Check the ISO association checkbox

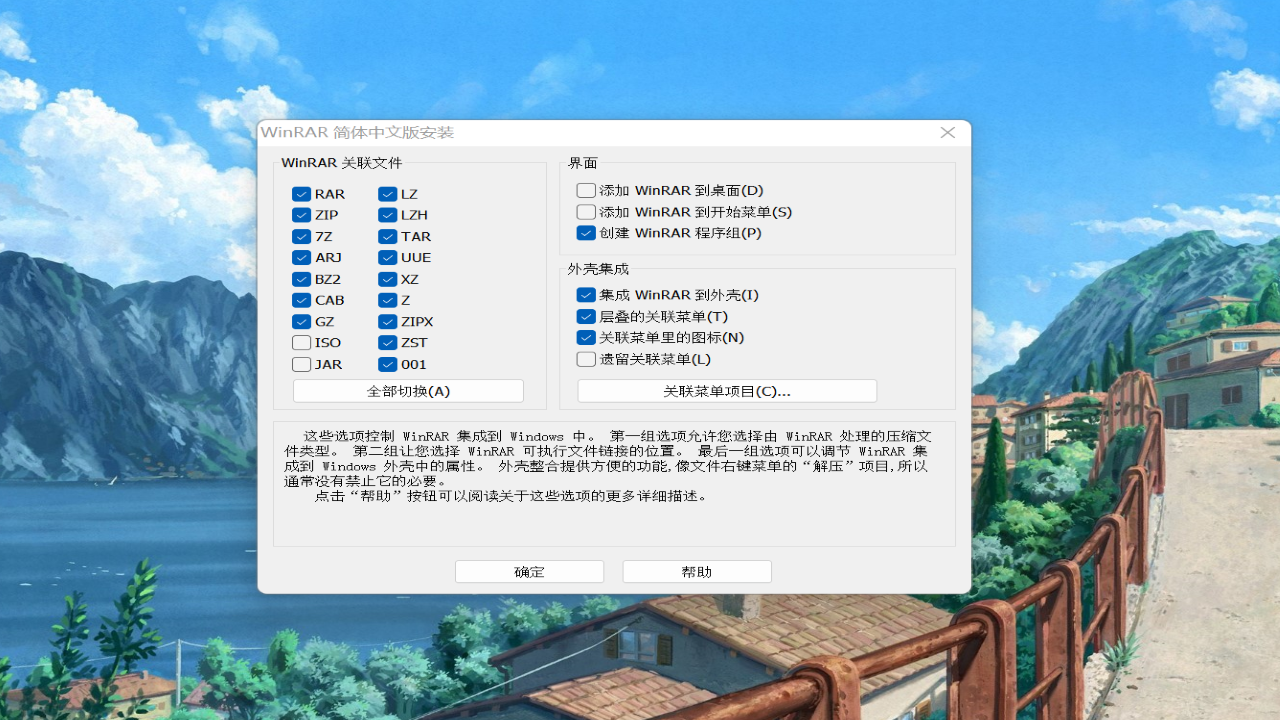(301, 342)
